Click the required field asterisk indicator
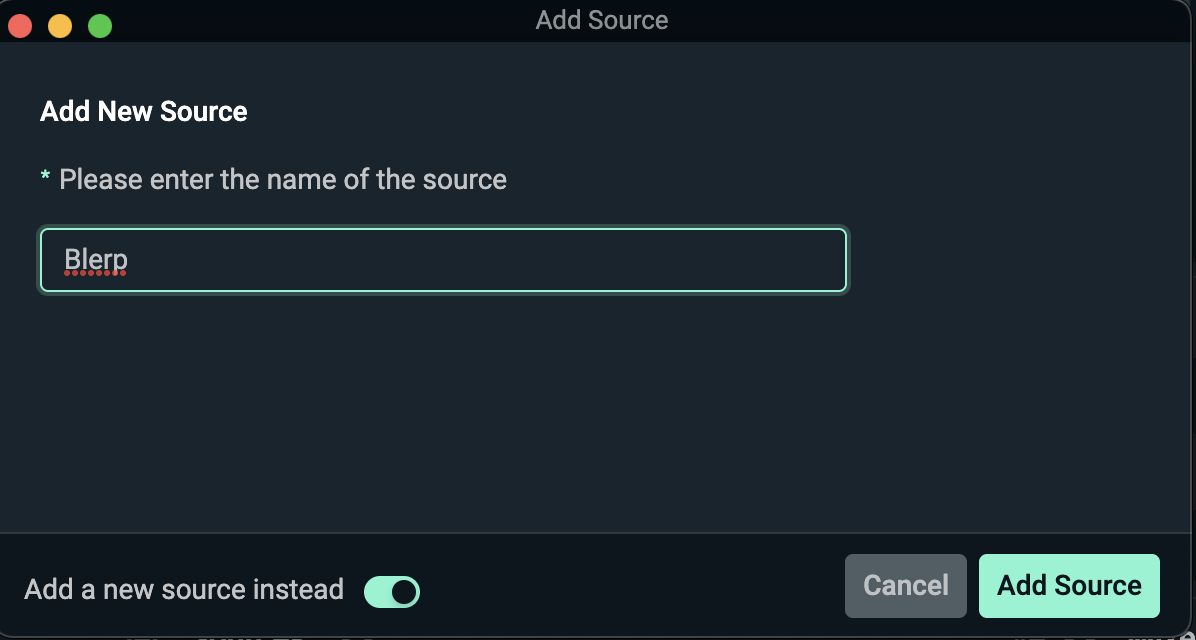 pos(44,178)
